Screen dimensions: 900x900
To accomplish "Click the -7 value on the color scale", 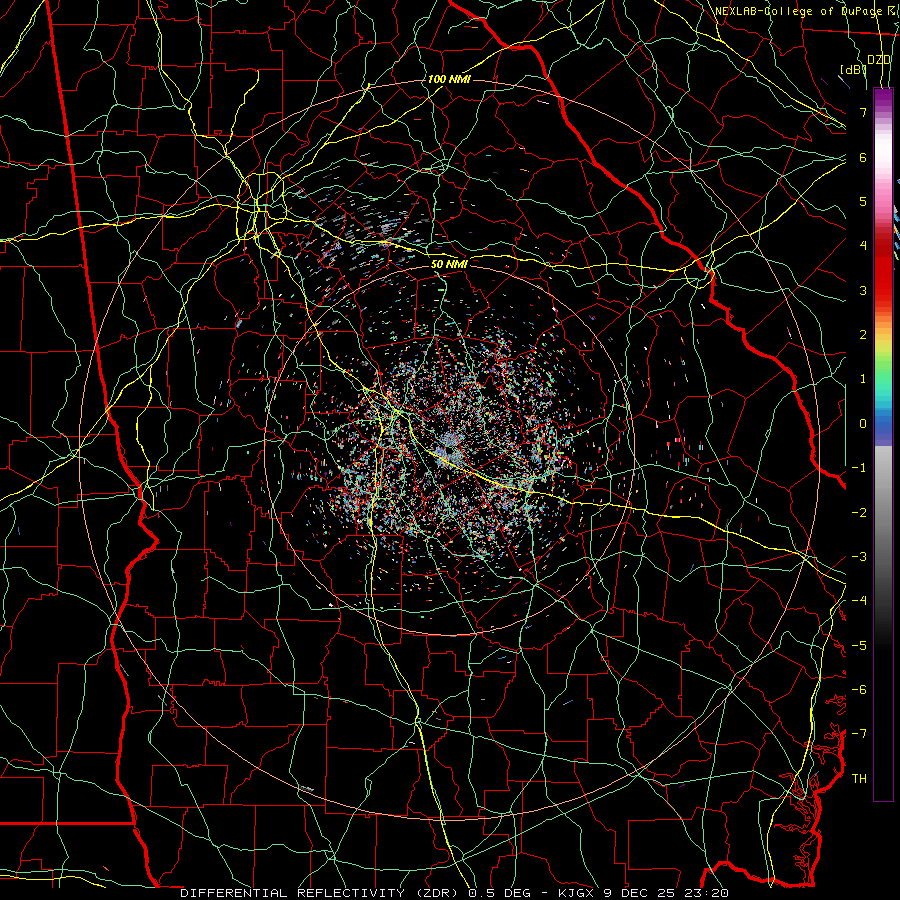I will pos(859,734).
